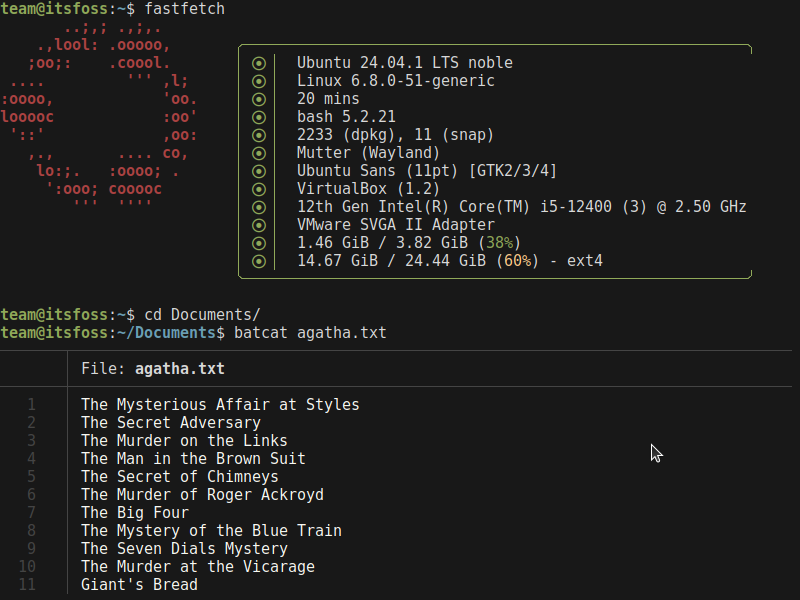800x600 pixels.
Task: Click the bullet icon beside the 20 mins uptime
Action: (259, 98)
